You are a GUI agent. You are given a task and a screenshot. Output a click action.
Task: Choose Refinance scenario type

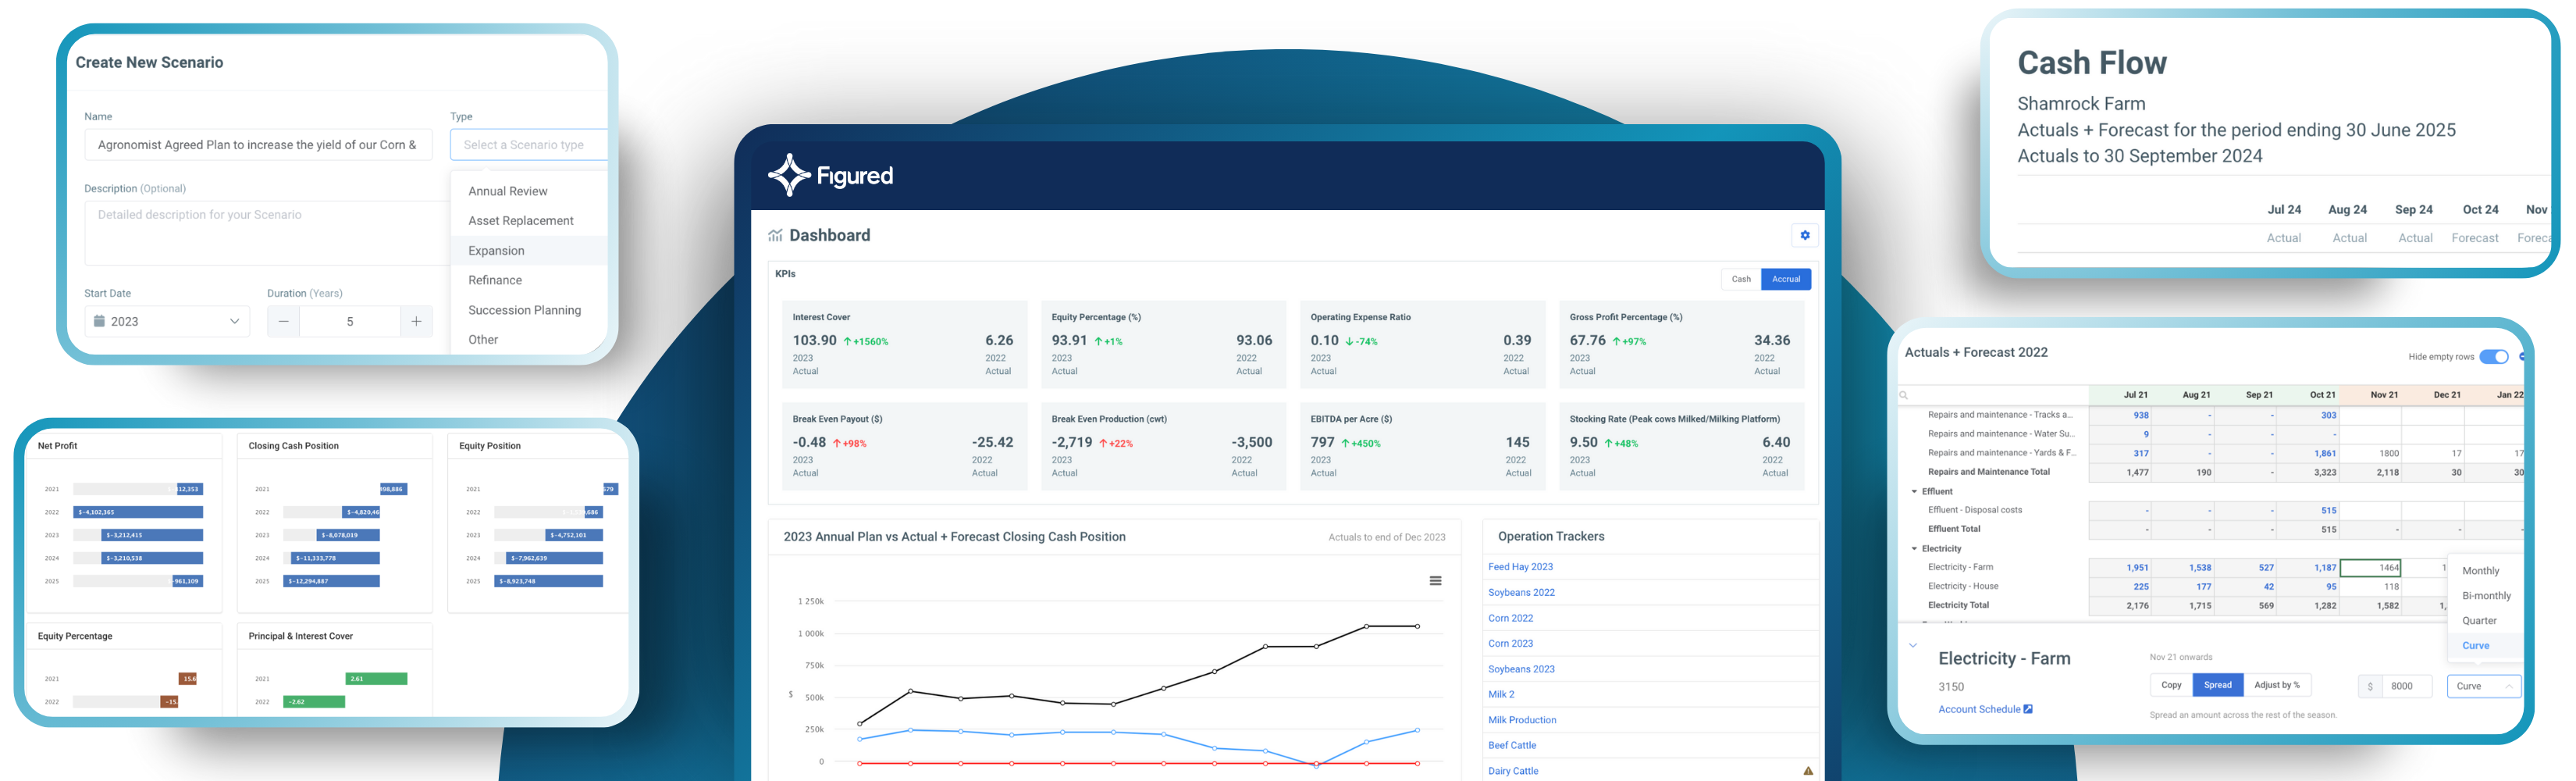[495, 280]
